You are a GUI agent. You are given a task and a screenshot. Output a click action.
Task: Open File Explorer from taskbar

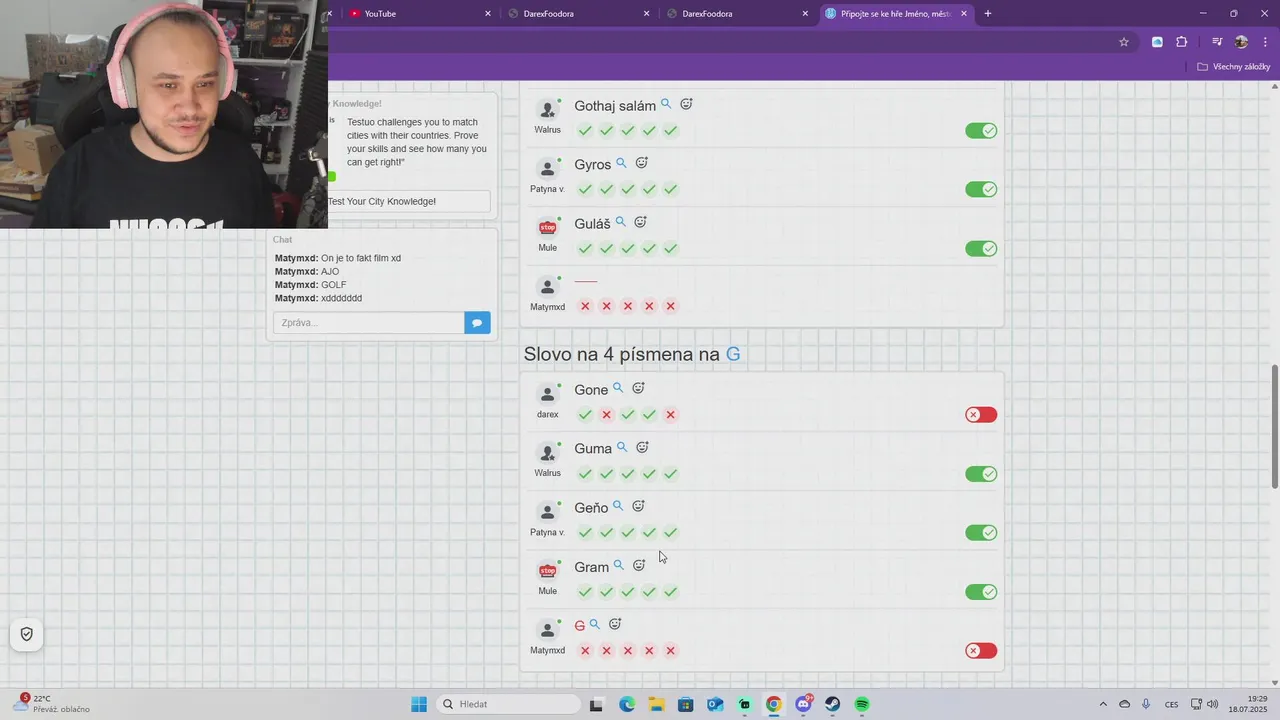click(x=656, y=704)
